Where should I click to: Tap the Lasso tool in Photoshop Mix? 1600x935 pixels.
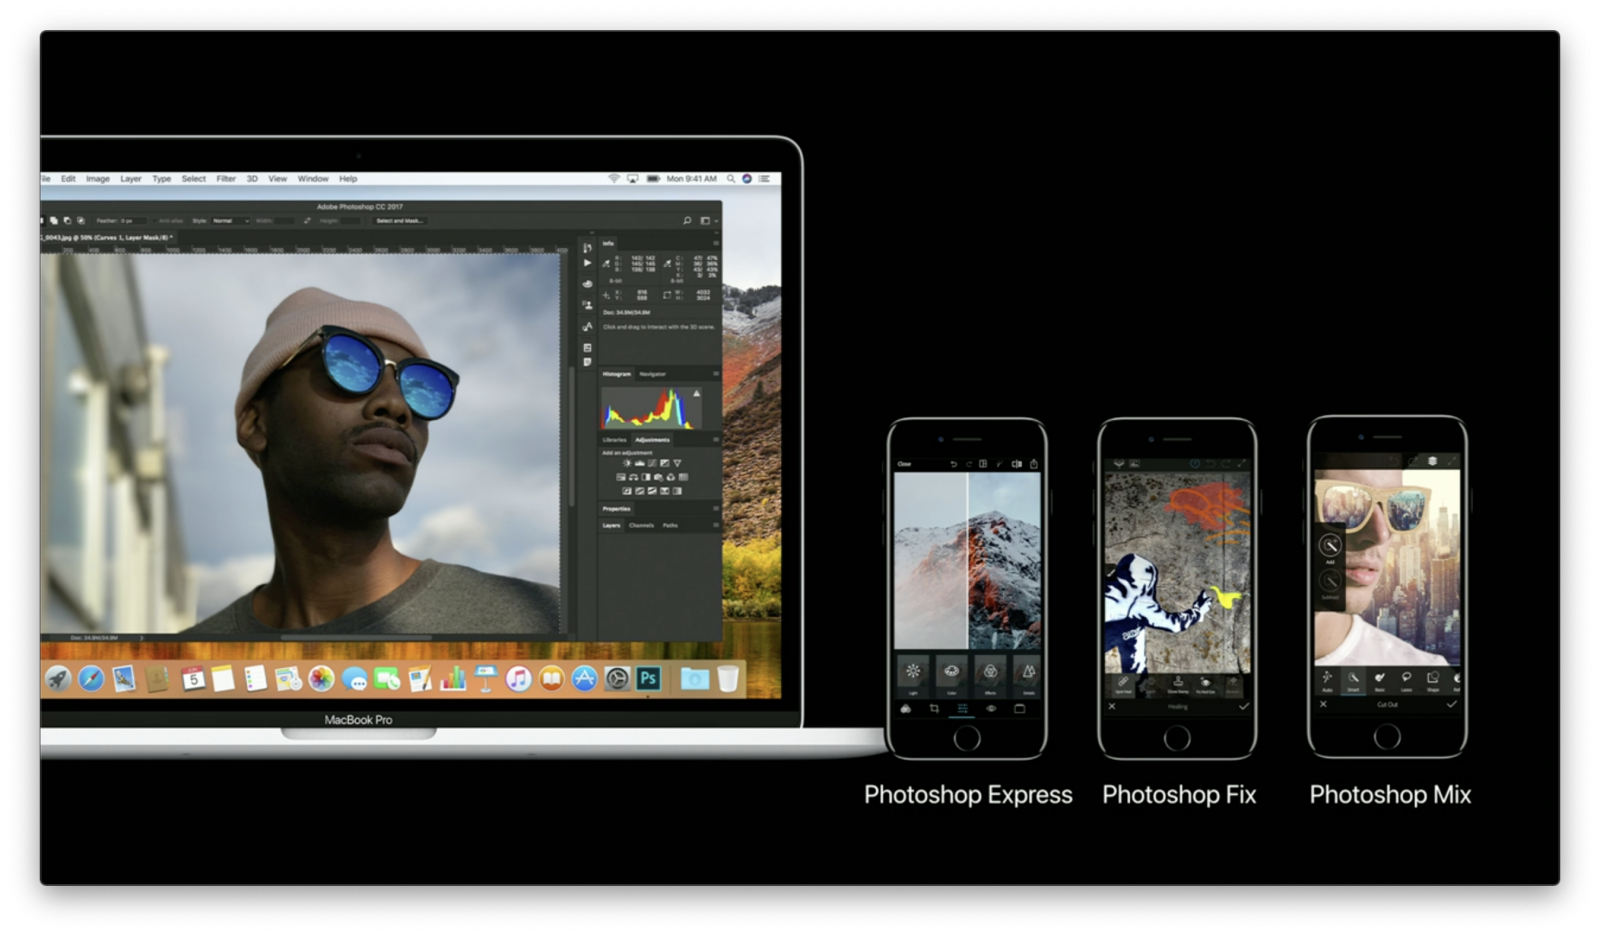coord(1406,679)
